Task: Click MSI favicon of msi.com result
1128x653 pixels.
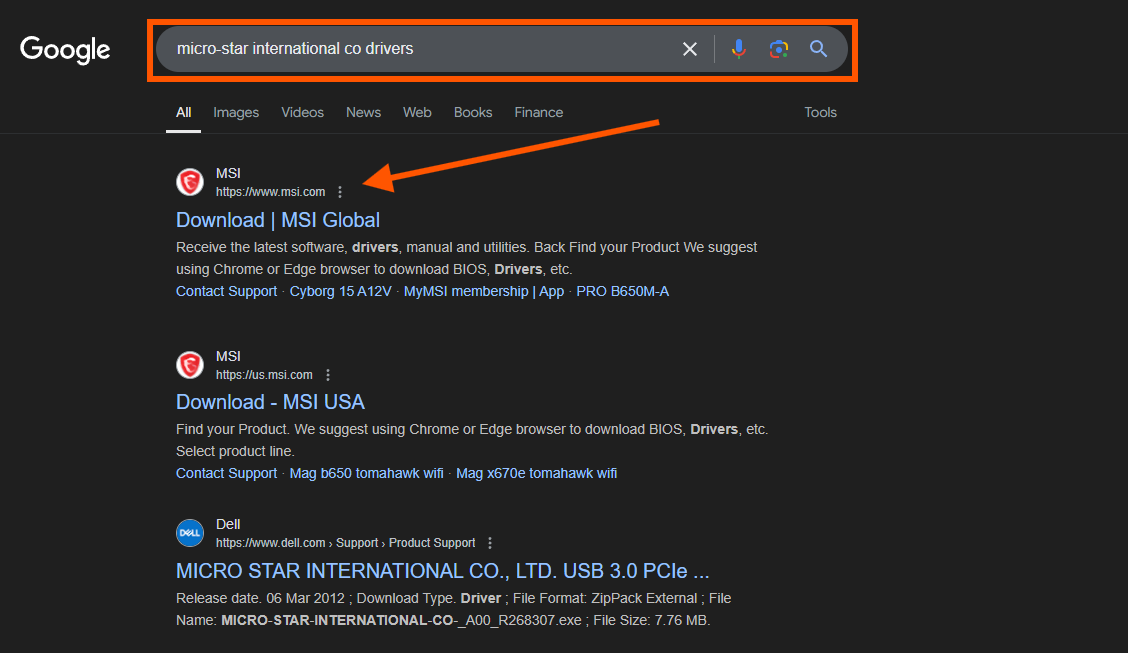Action: click(190, 182)
